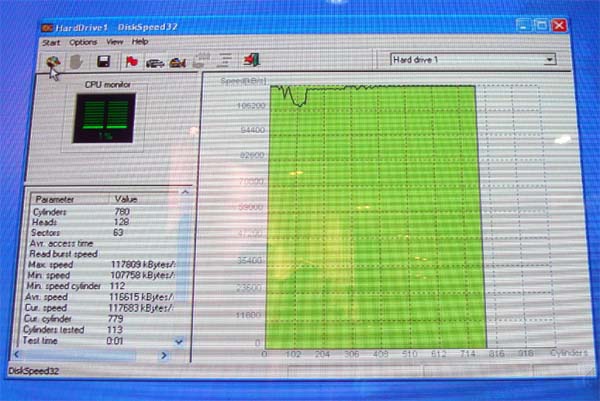Select the Min. speed row label
The image size is (600, 401).
[49, 275]
